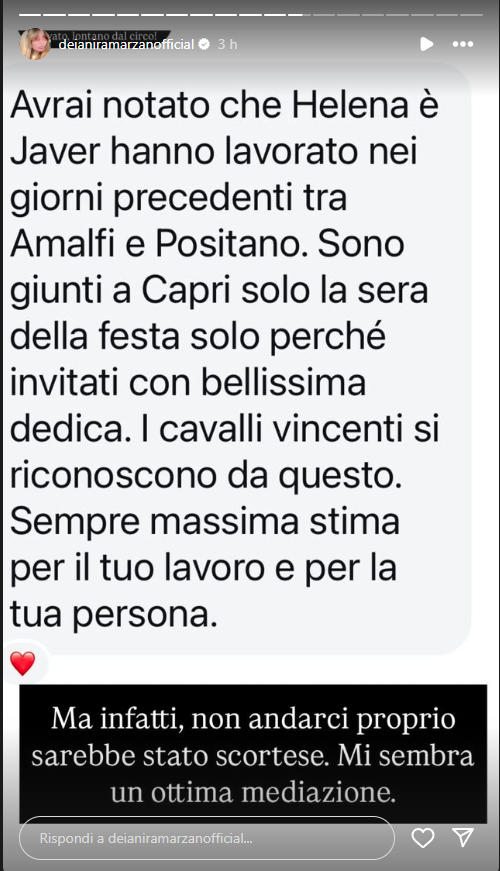Click 'un ottima mediazione.' in the caption
This screenshot has width=500, height=871.
[253, 792]
